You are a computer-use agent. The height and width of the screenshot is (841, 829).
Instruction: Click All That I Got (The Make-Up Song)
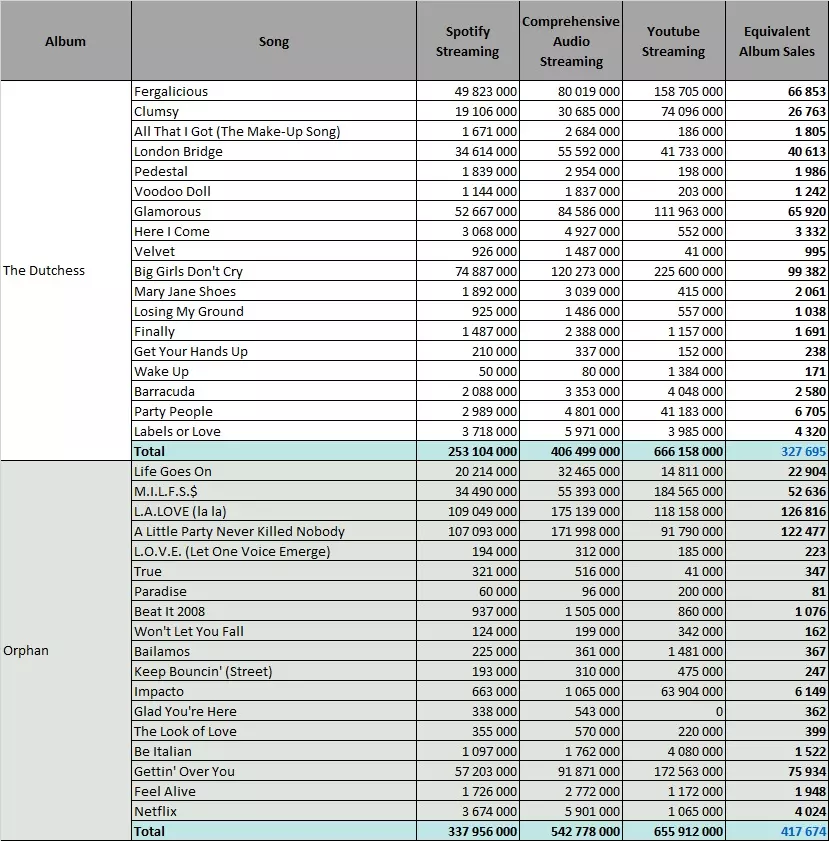coord(273,131)
